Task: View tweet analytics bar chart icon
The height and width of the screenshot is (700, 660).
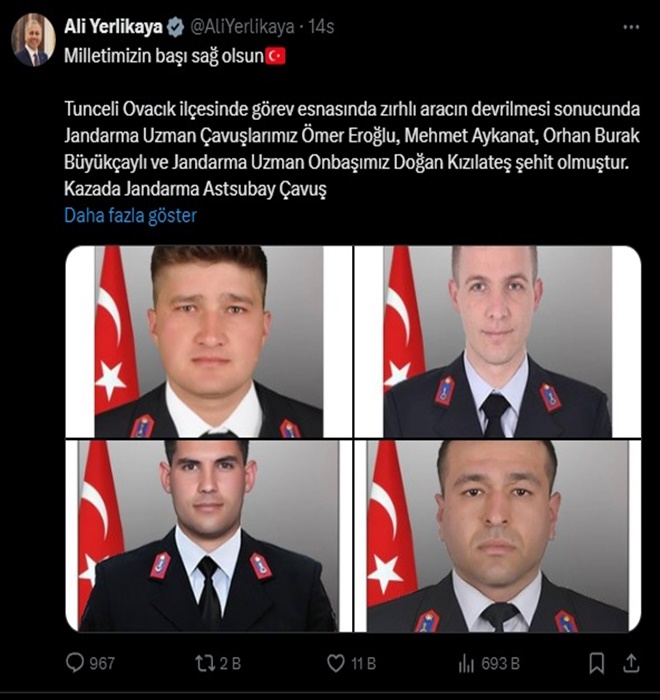Action: [x=466, y=663]
